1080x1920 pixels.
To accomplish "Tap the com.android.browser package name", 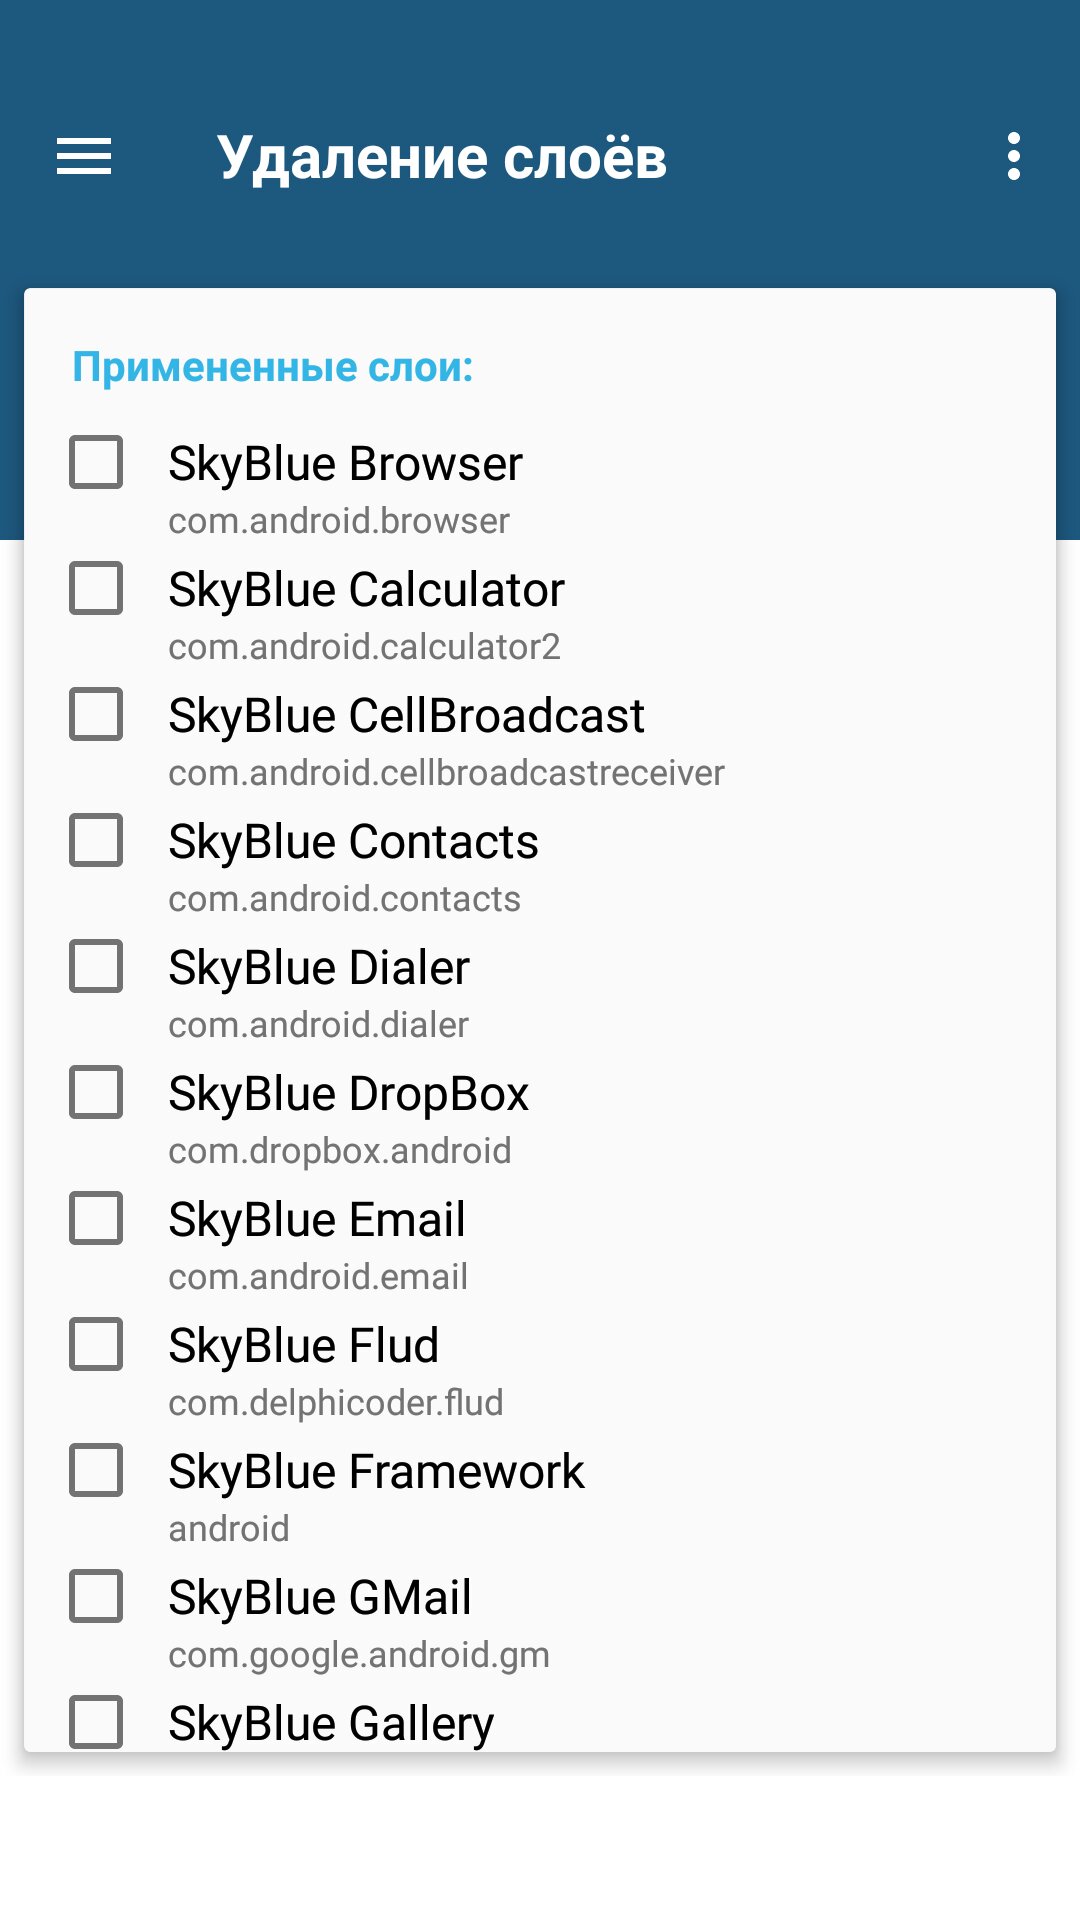I will coord(339,521).
